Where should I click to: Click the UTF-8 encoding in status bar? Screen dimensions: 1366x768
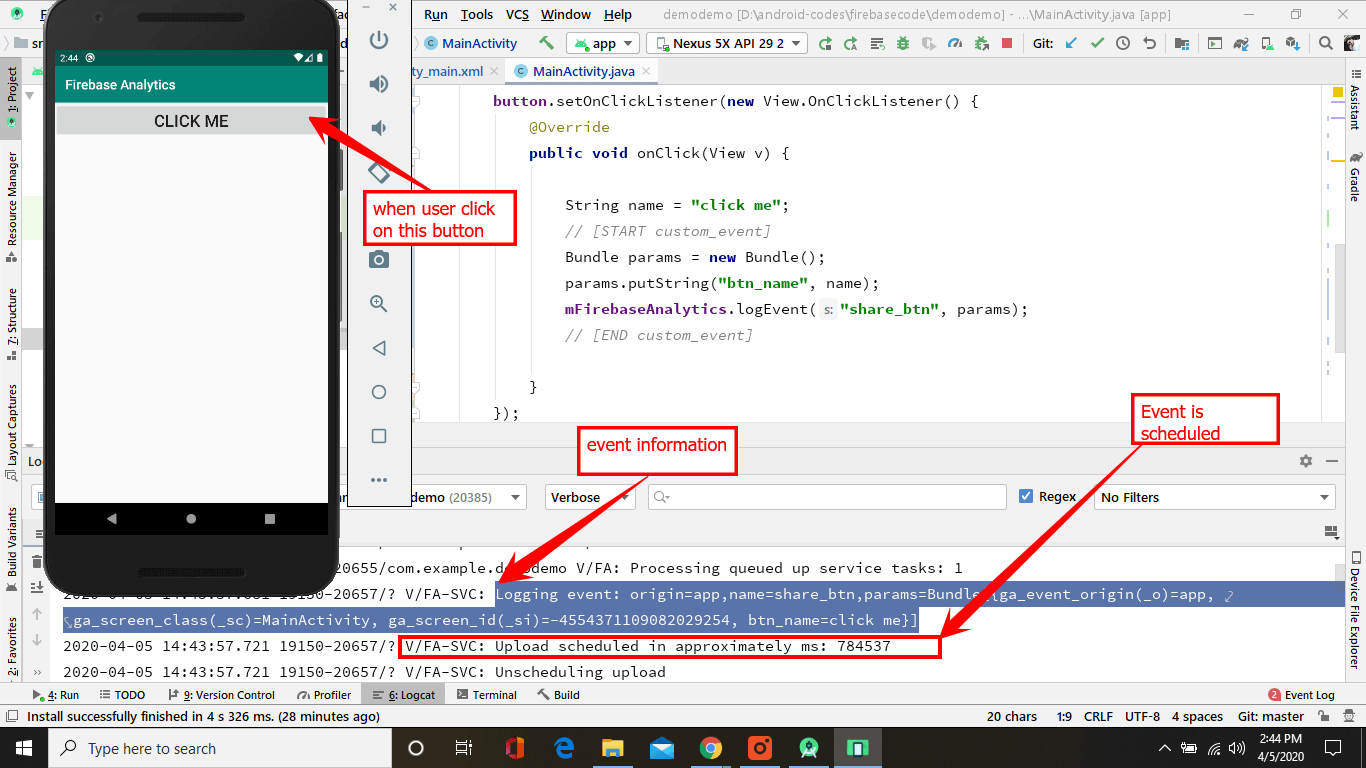click(x=1142, y=716)
